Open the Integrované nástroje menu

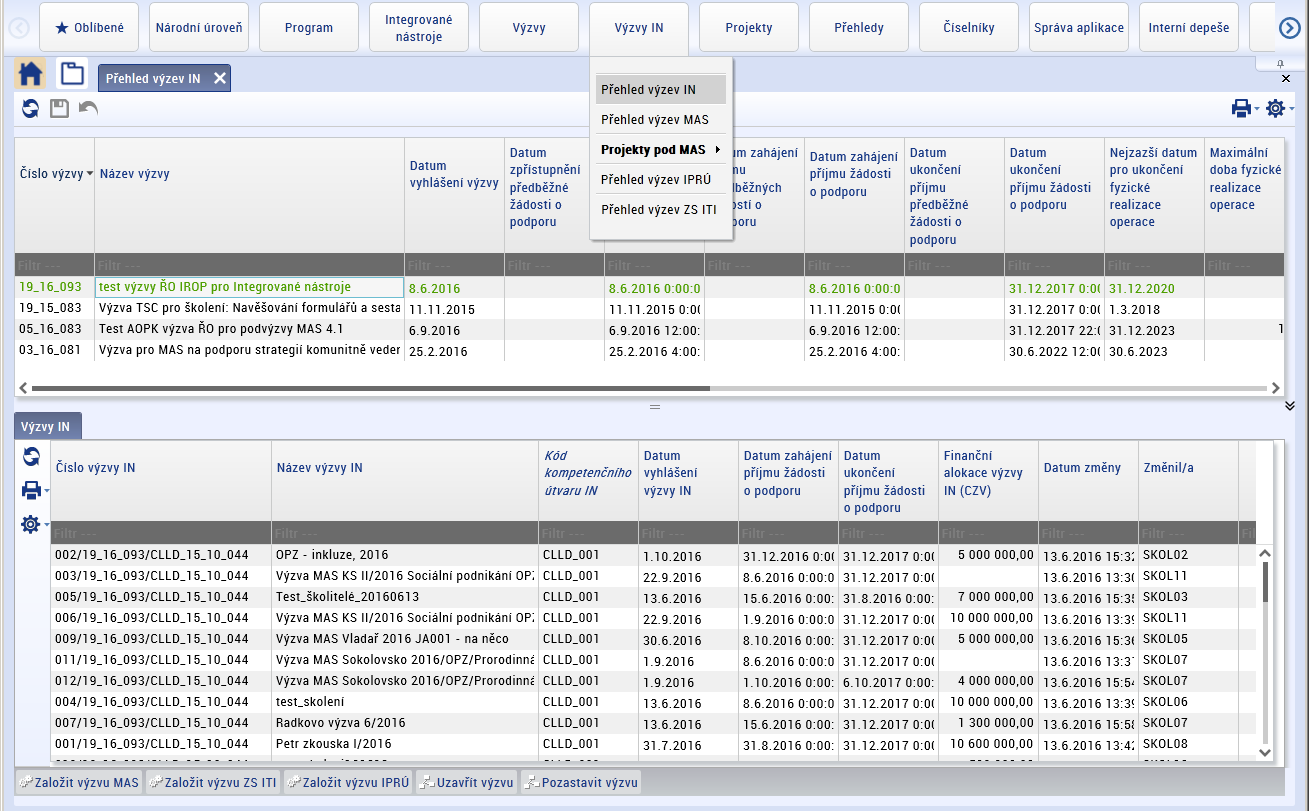tap(419, 27)
